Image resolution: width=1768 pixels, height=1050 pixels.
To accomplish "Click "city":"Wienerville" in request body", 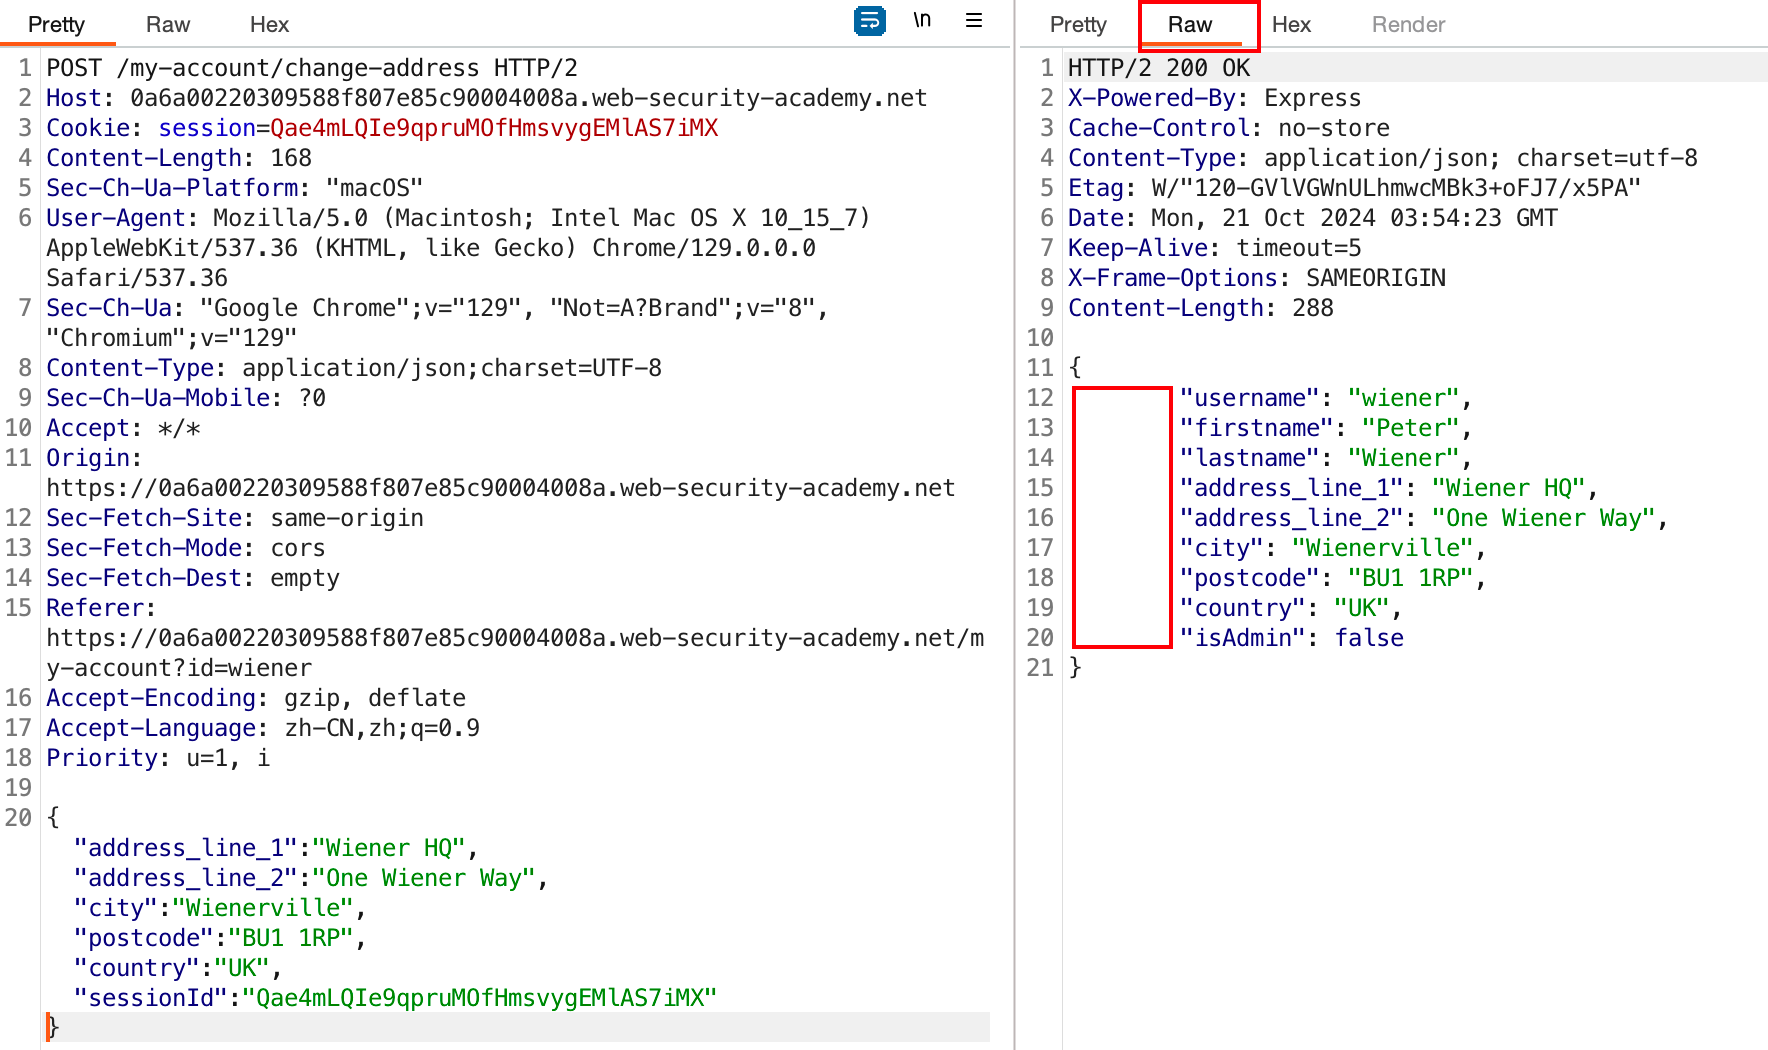I will 221,908.
